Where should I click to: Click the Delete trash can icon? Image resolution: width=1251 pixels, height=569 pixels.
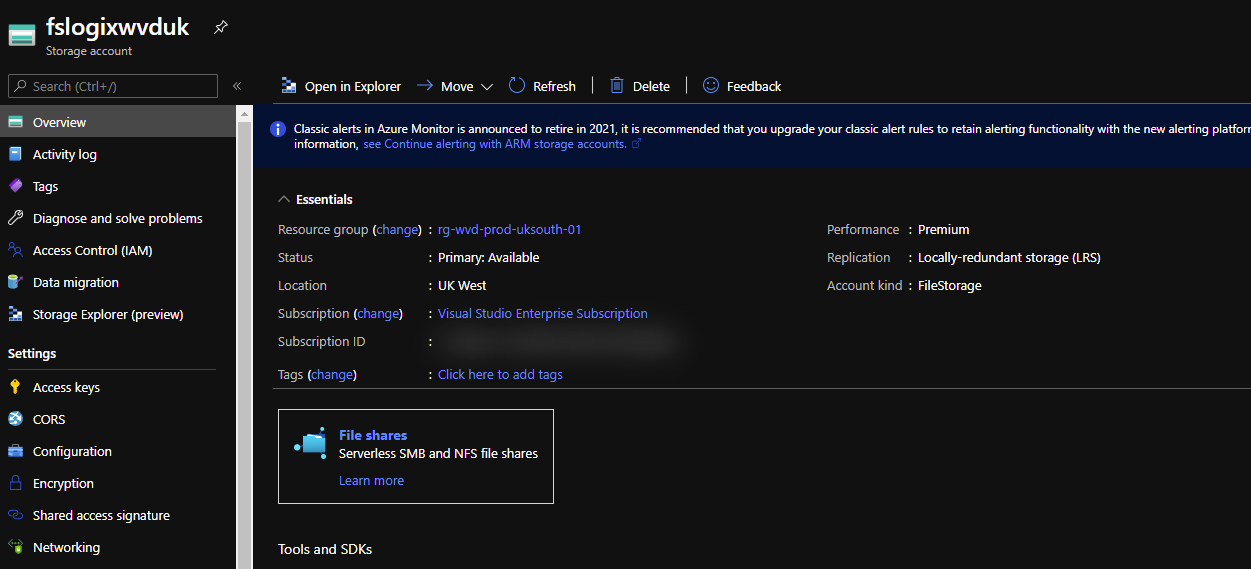click(x=617, y=85)
